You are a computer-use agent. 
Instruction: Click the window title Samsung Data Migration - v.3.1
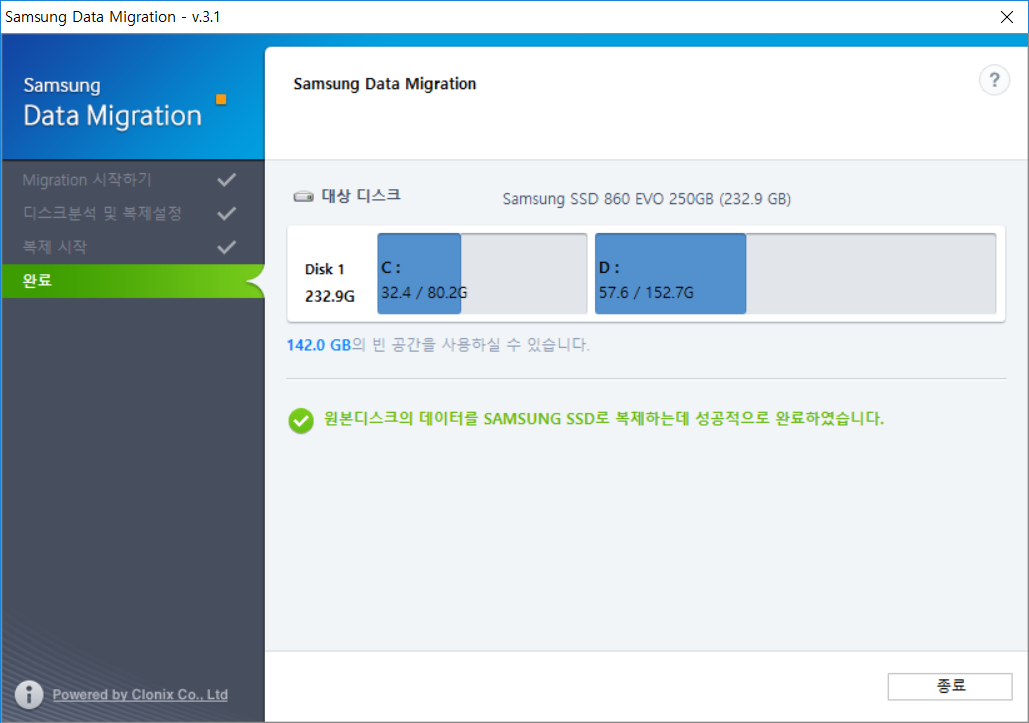click(113, 17)
